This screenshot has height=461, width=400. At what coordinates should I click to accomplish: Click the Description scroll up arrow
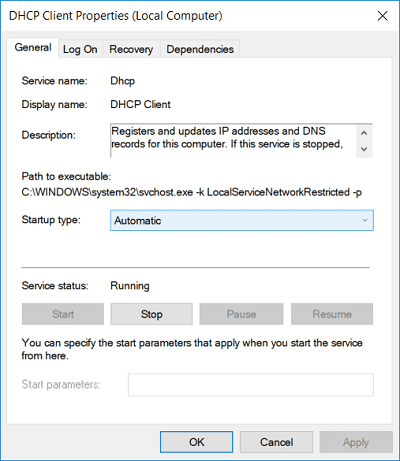point(364,133)
